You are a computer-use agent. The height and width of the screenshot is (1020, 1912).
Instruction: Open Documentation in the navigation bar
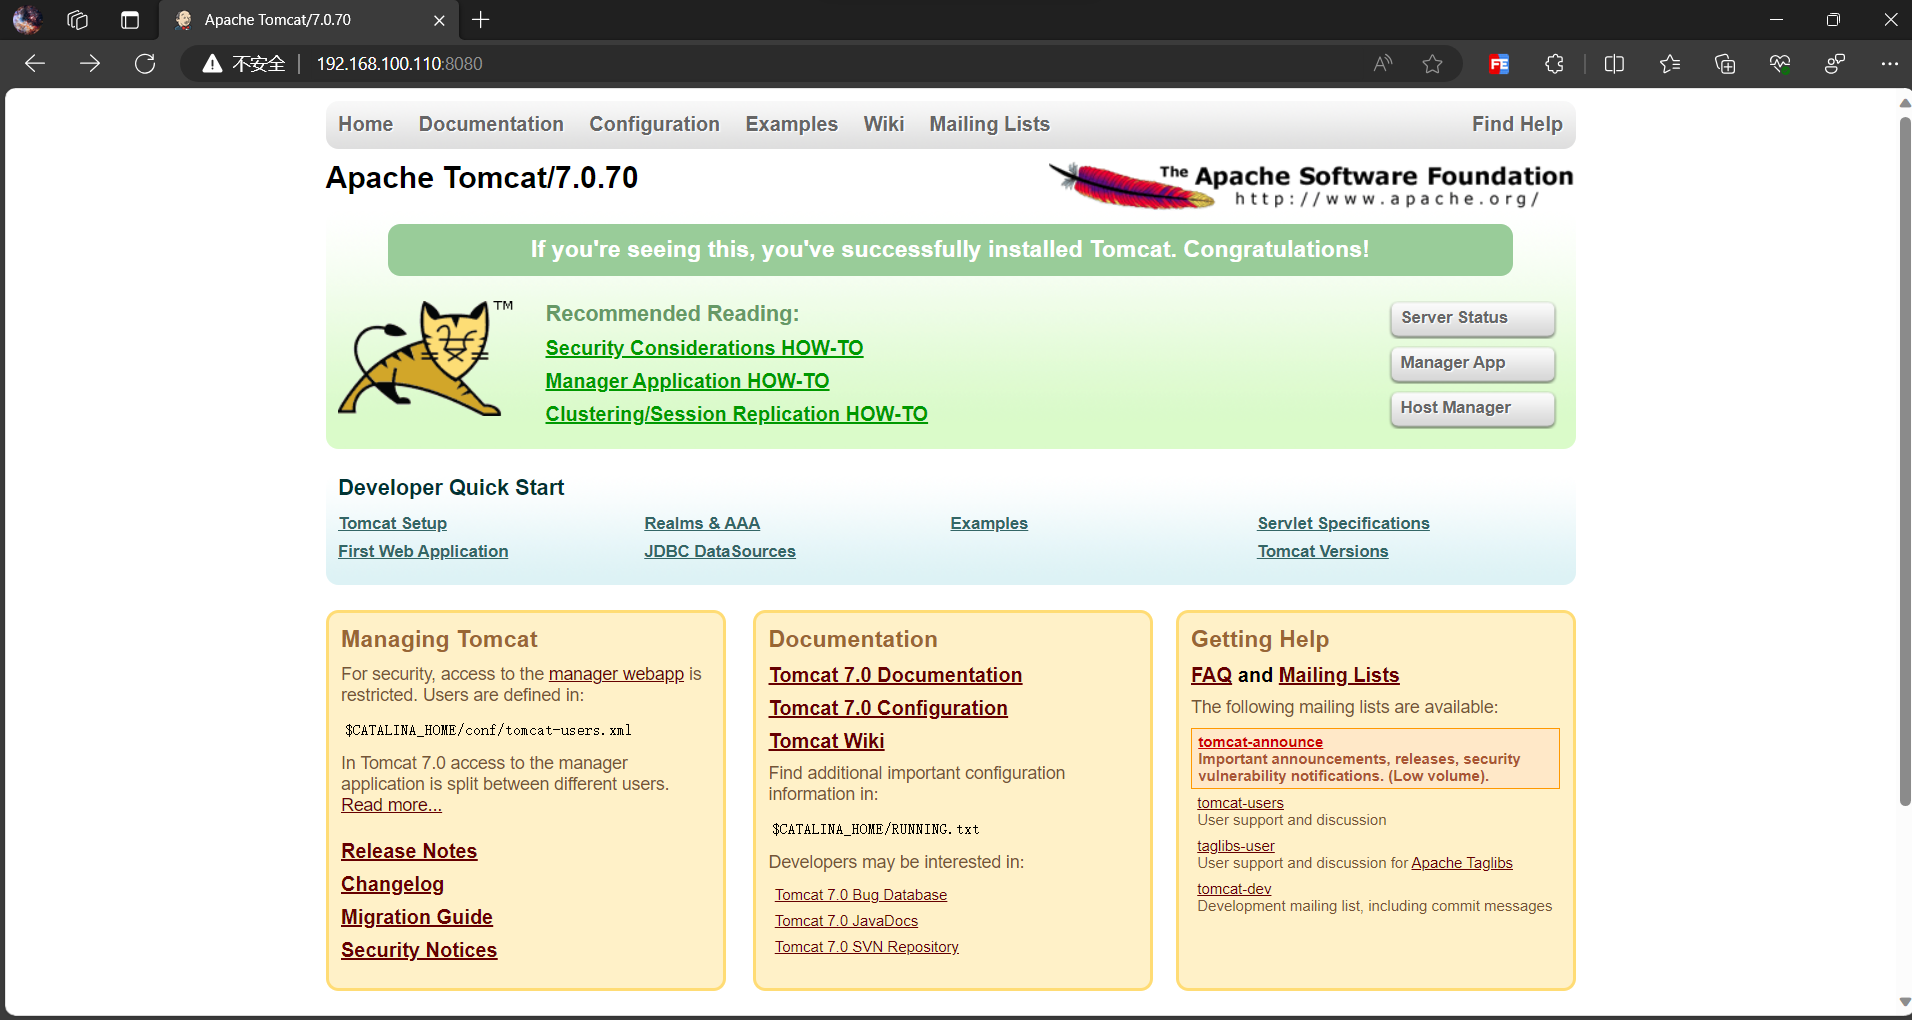tap(491, 124)
